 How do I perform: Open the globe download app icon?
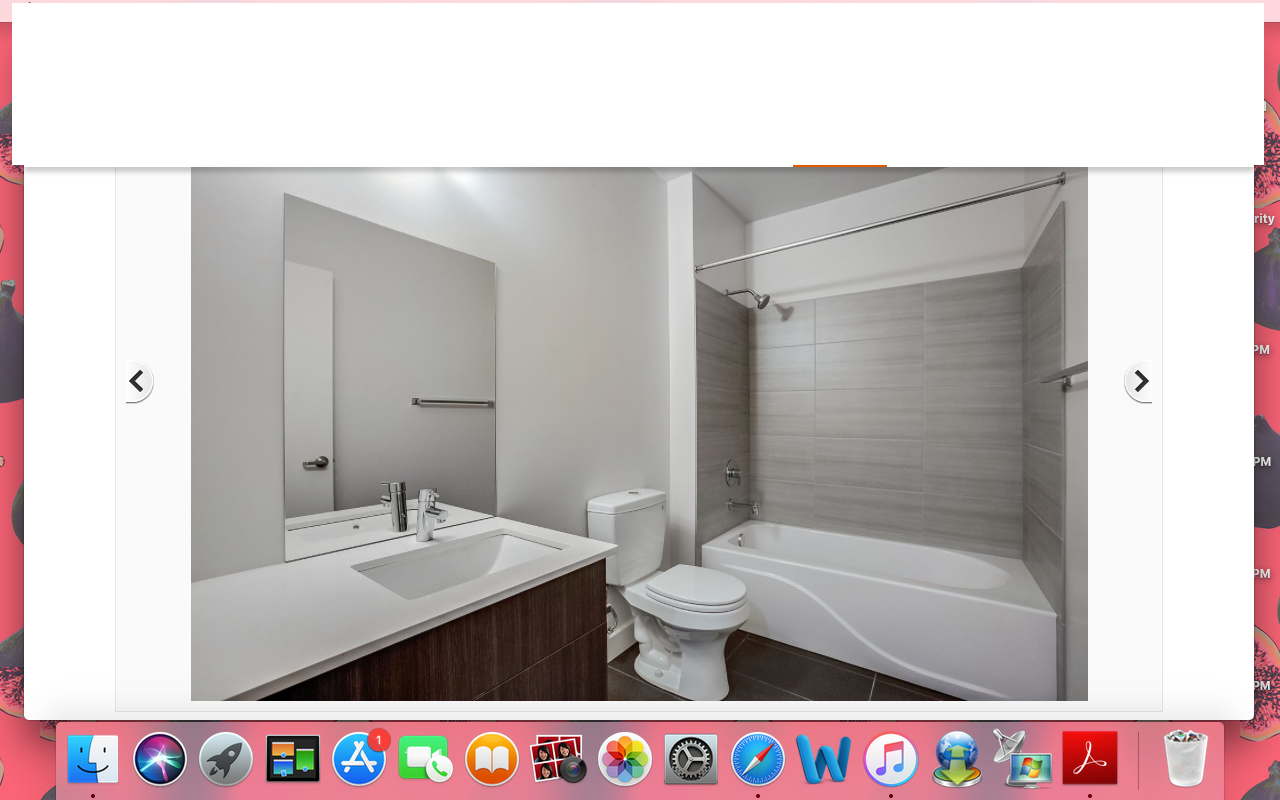click(957, 759)
